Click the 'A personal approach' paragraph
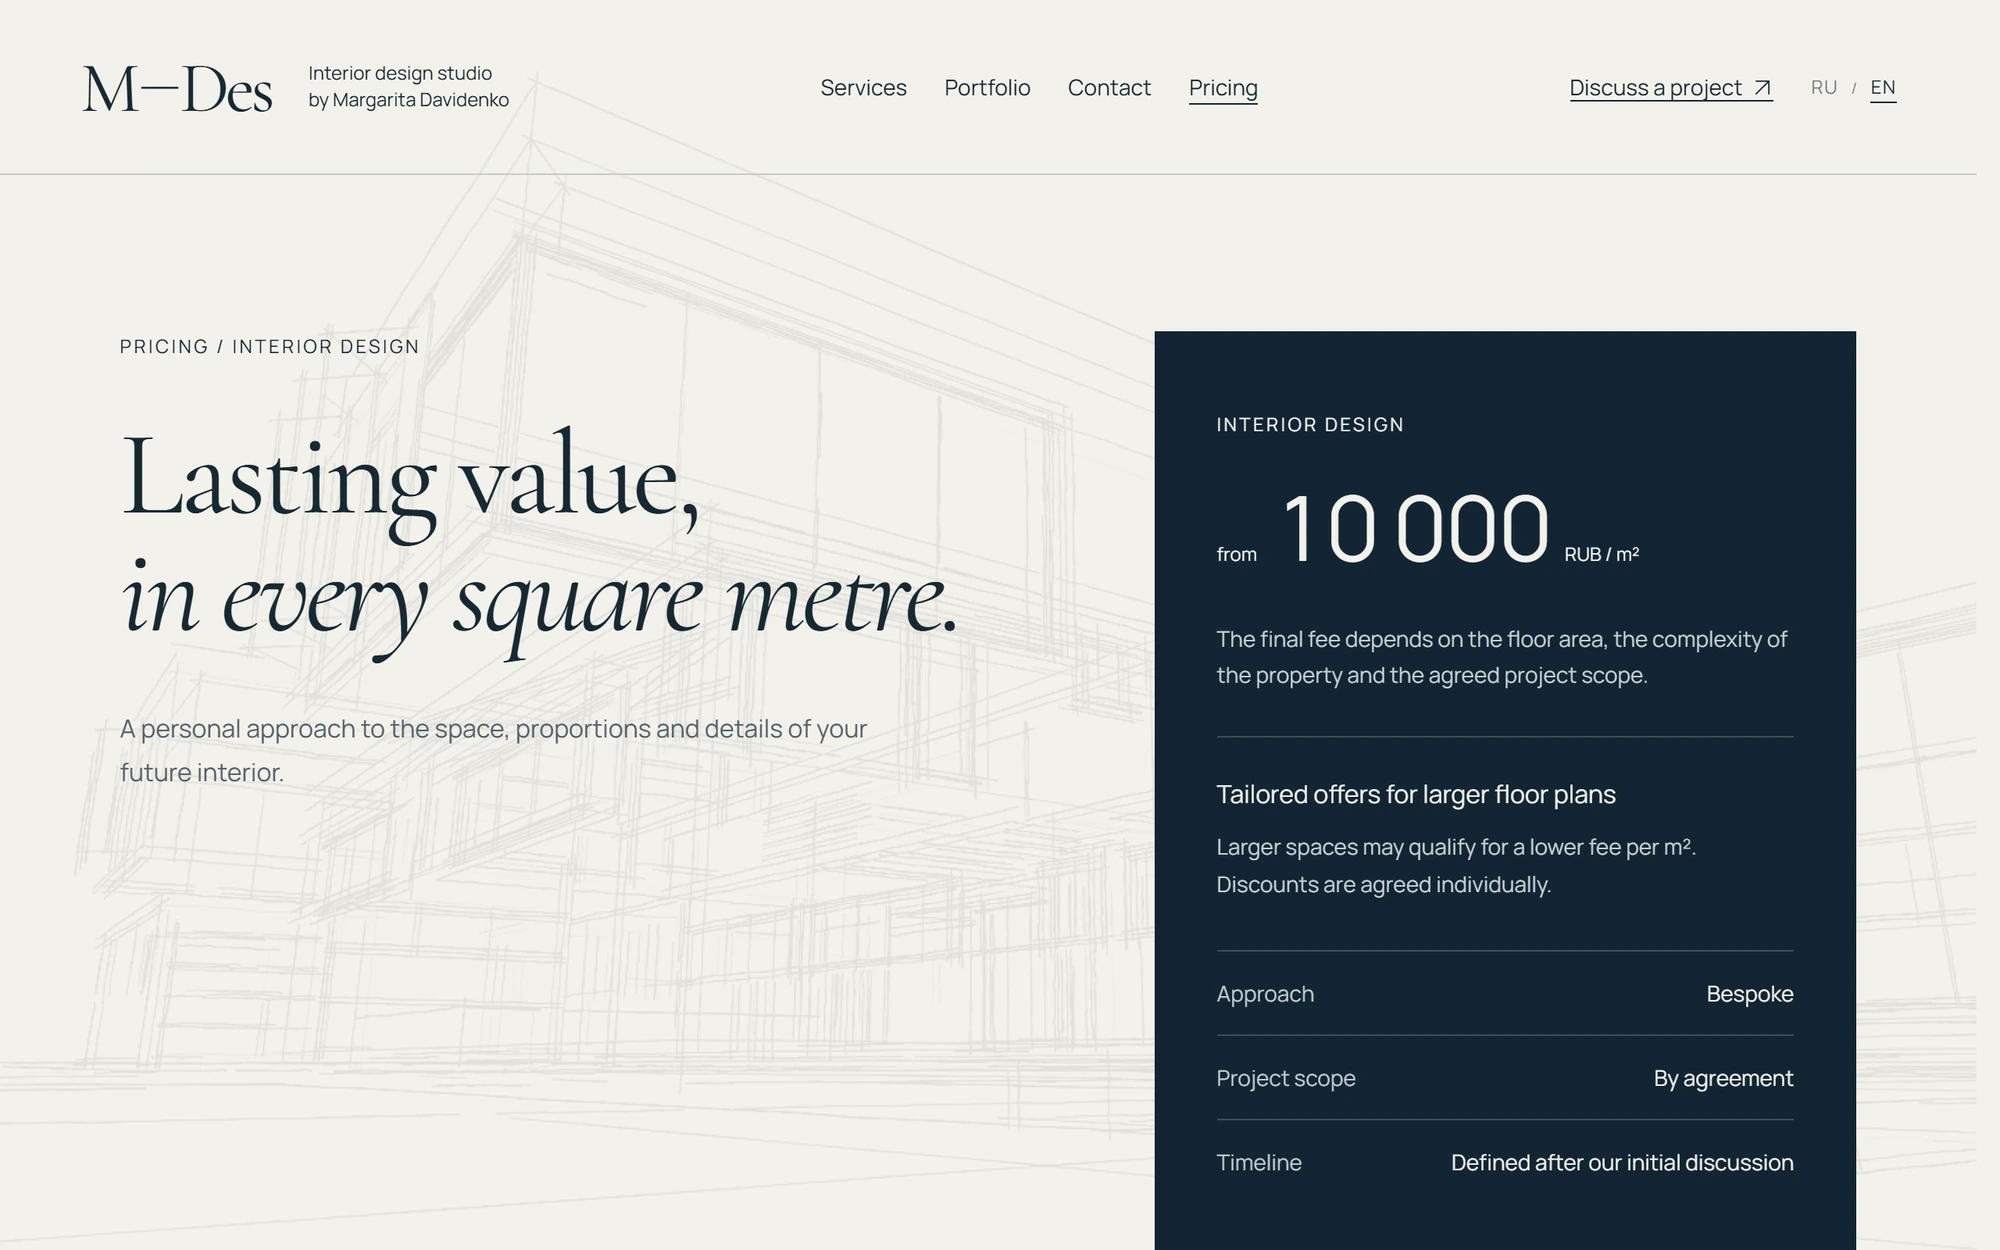 (x=494, y=750)
